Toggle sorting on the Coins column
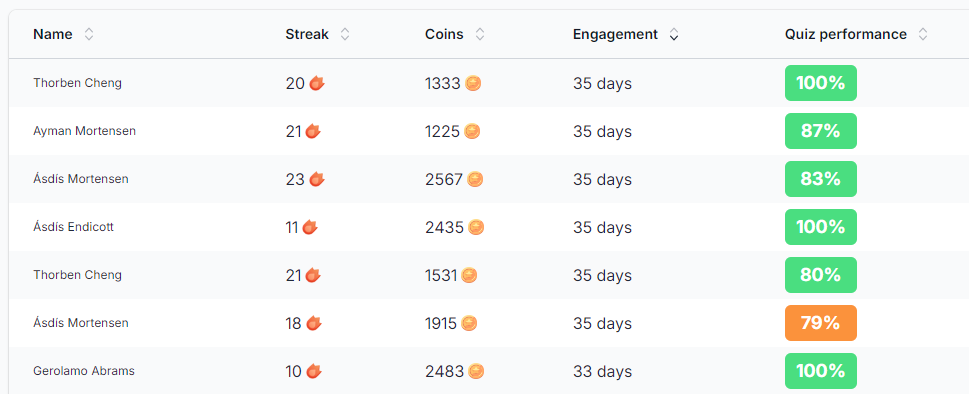Viewport: 969px width, 394px height. [480, 35]
